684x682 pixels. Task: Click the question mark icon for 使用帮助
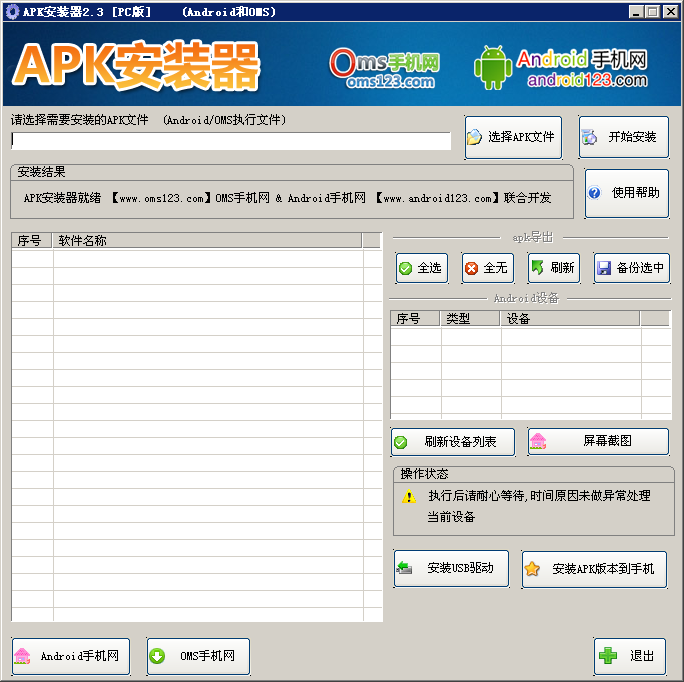coord(594,192)
